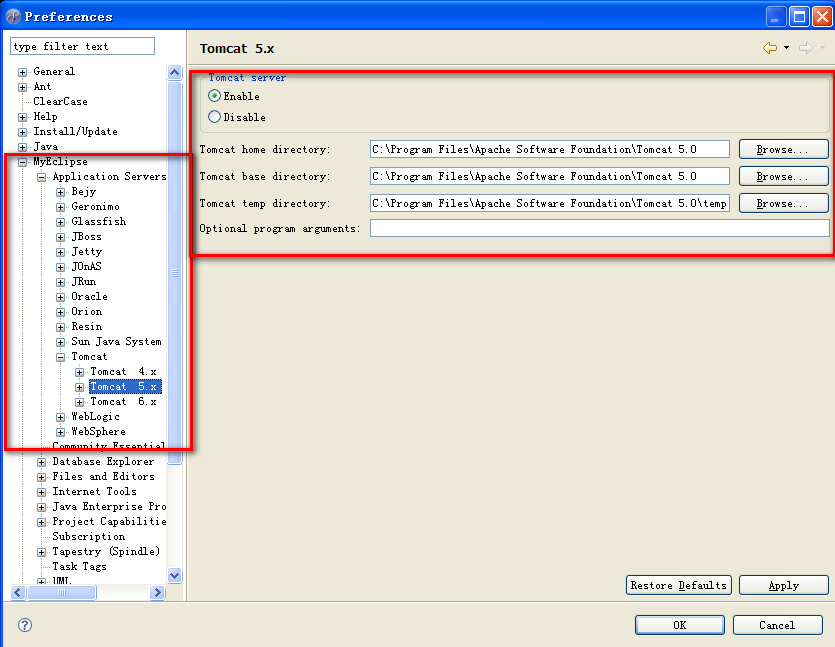Expand the Project Capabilities node
Viewport: 835px width, 647px height.
tap(42, 522)
